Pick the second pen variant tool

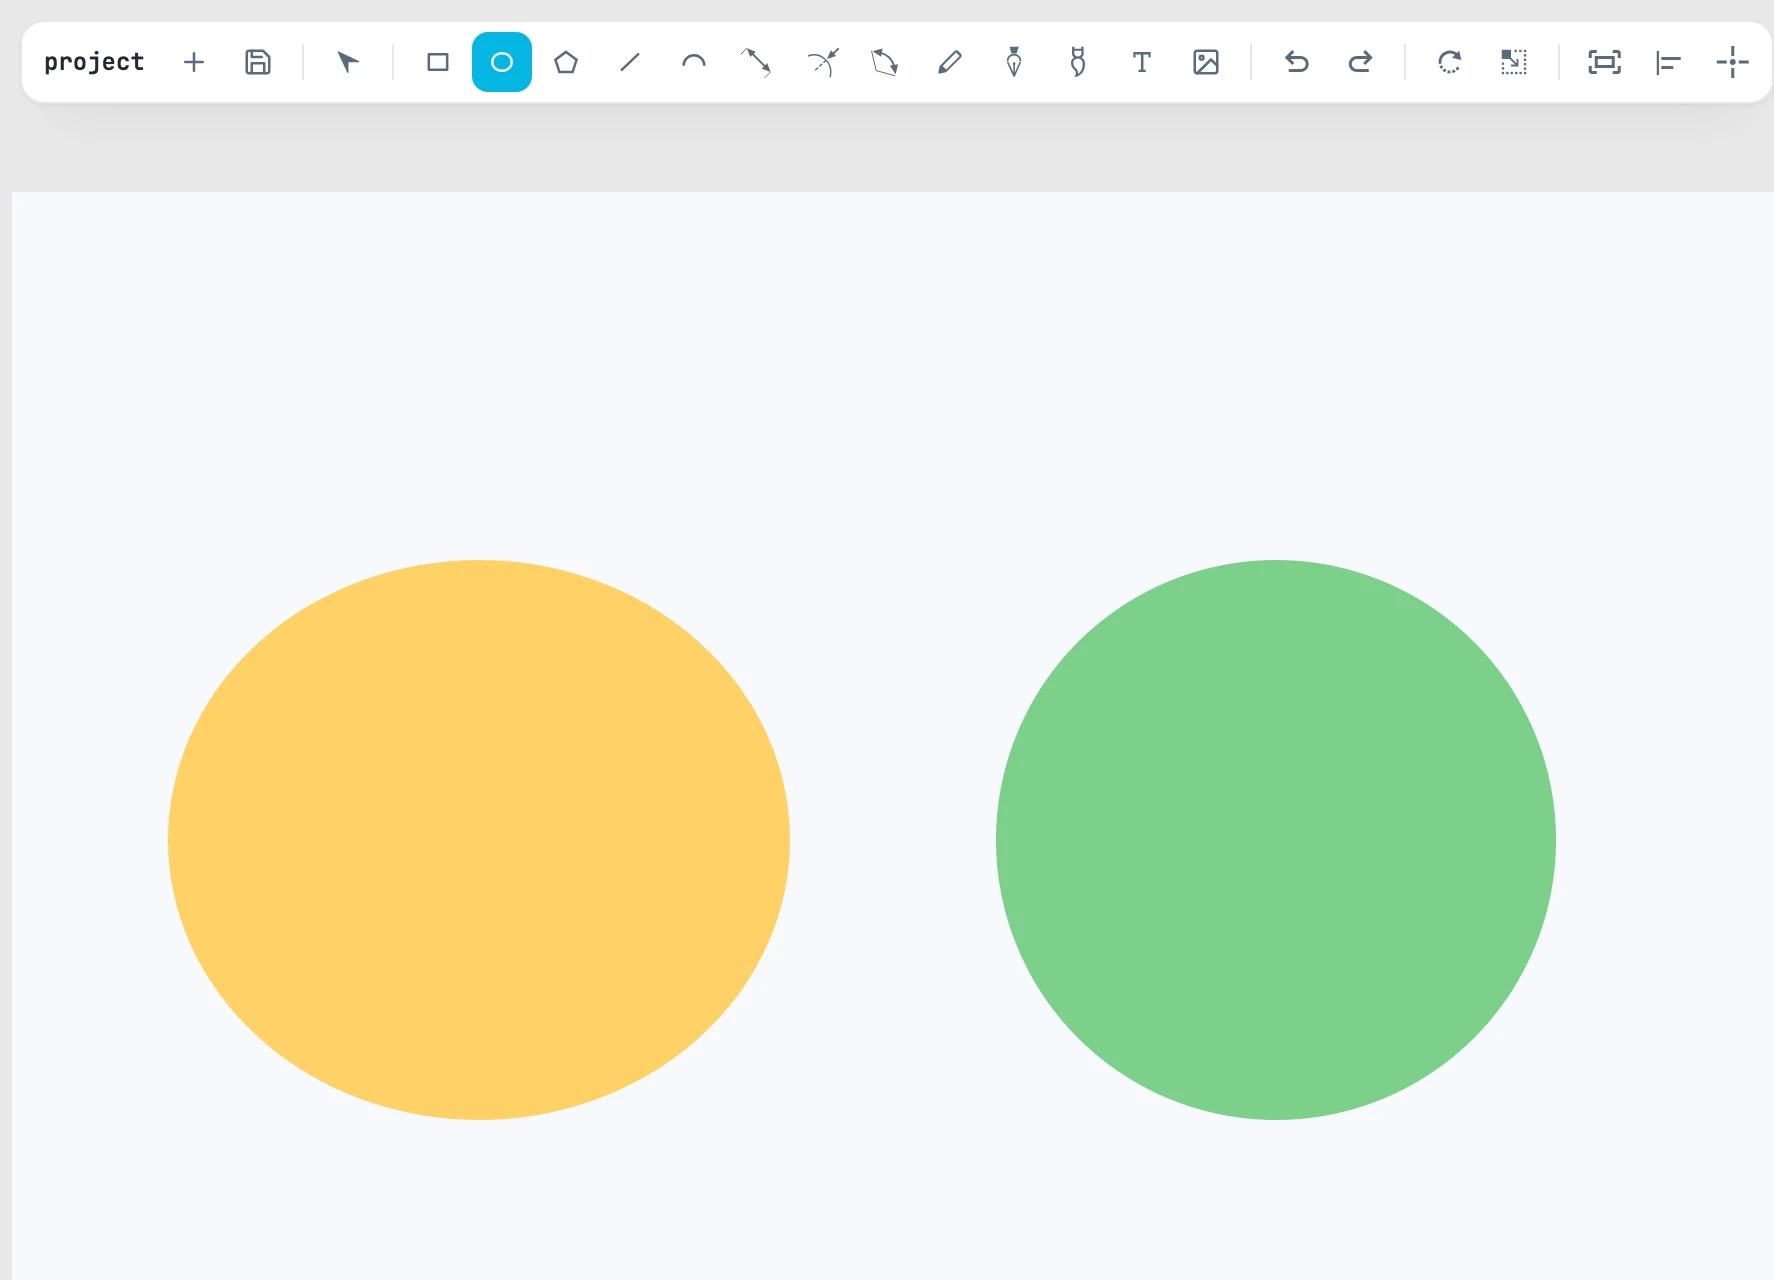tap(1078, 62)
